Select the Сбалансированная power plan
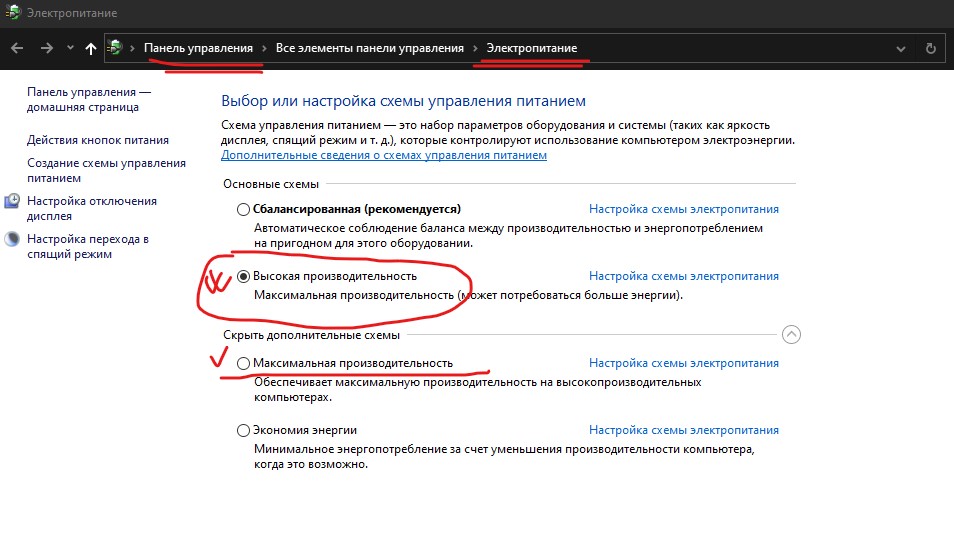Screen dimensions: 954x535 pos(243,210)
